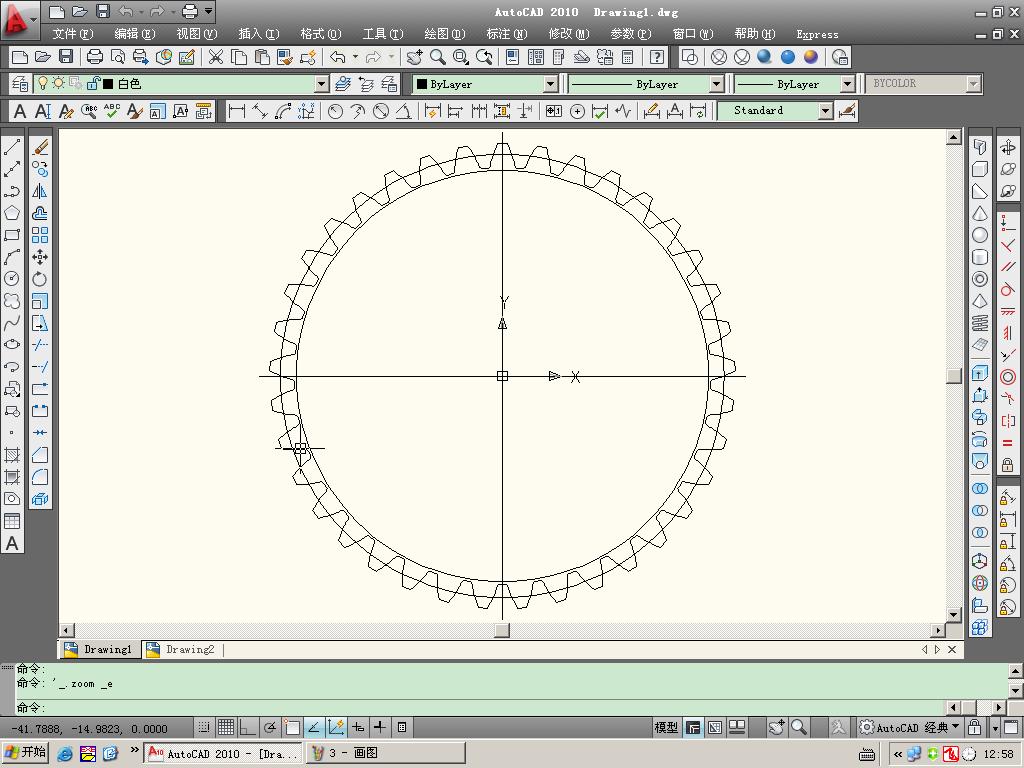Toggle Object Snap in status bar
Viewport: 1024px width, 768px height.
292,728
